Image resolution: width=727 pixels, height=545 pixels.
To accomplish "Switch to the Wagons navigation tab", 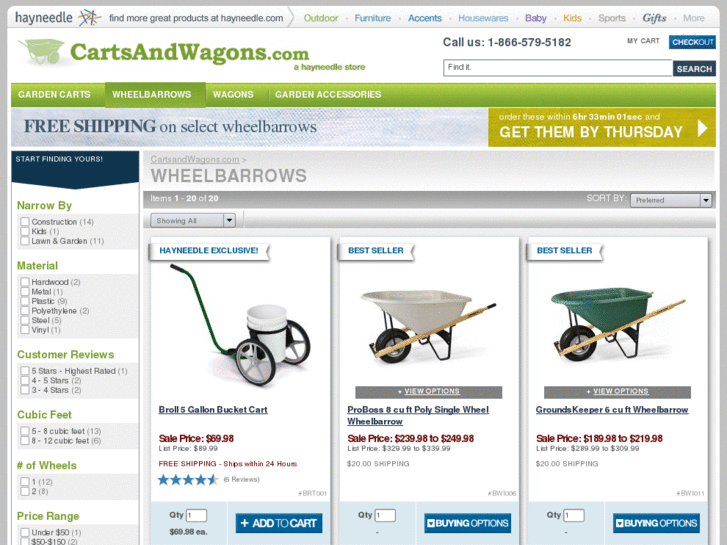I will (233, 95).
